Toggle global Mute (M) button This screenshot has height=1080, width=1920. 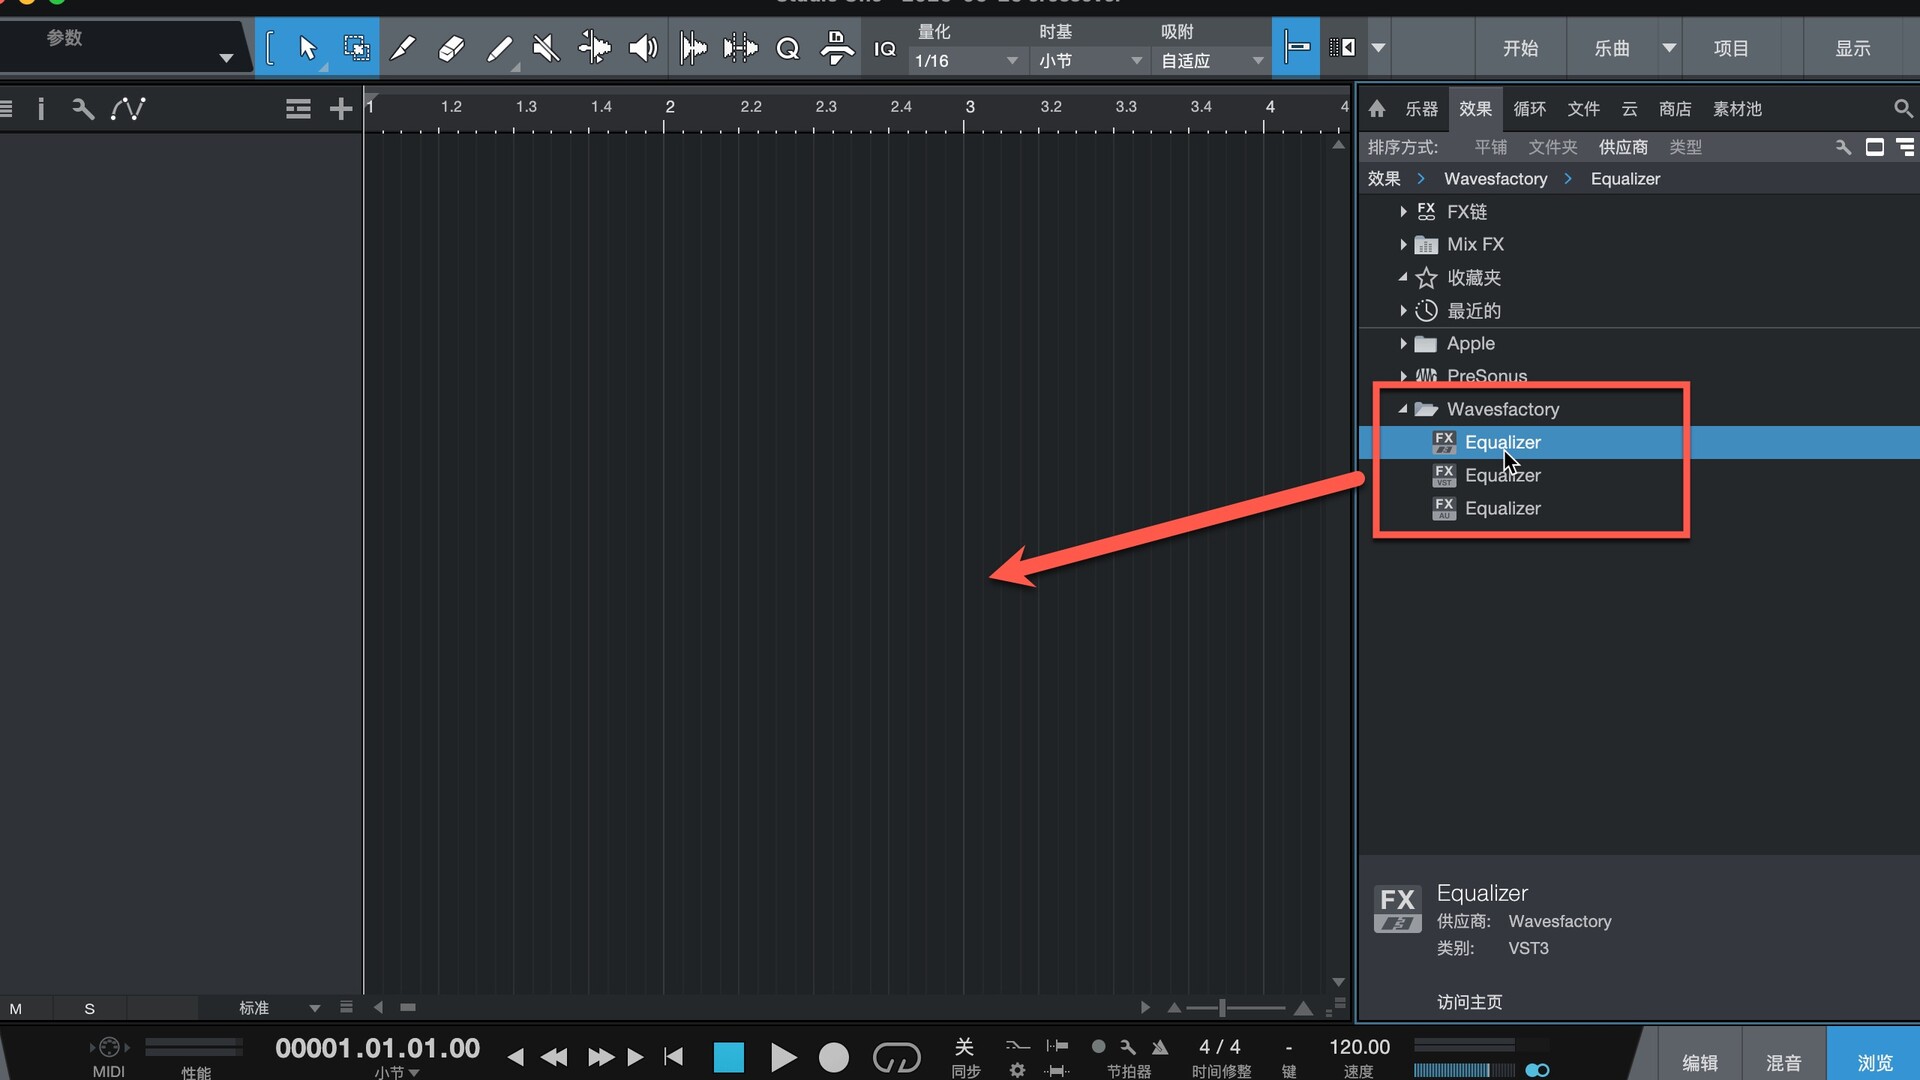(16, 1008)
